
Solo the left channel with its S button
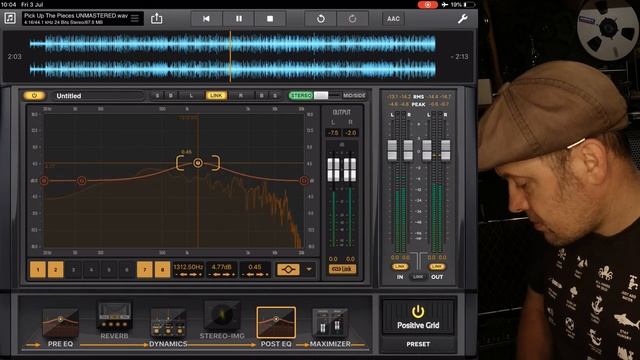click(158, 96)
